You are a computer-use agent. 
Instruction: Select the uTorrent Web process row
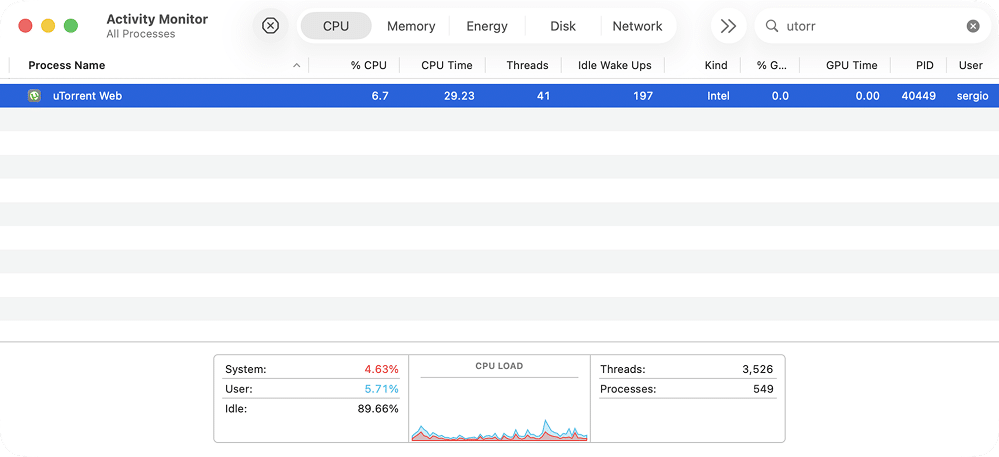click(500, 96)
